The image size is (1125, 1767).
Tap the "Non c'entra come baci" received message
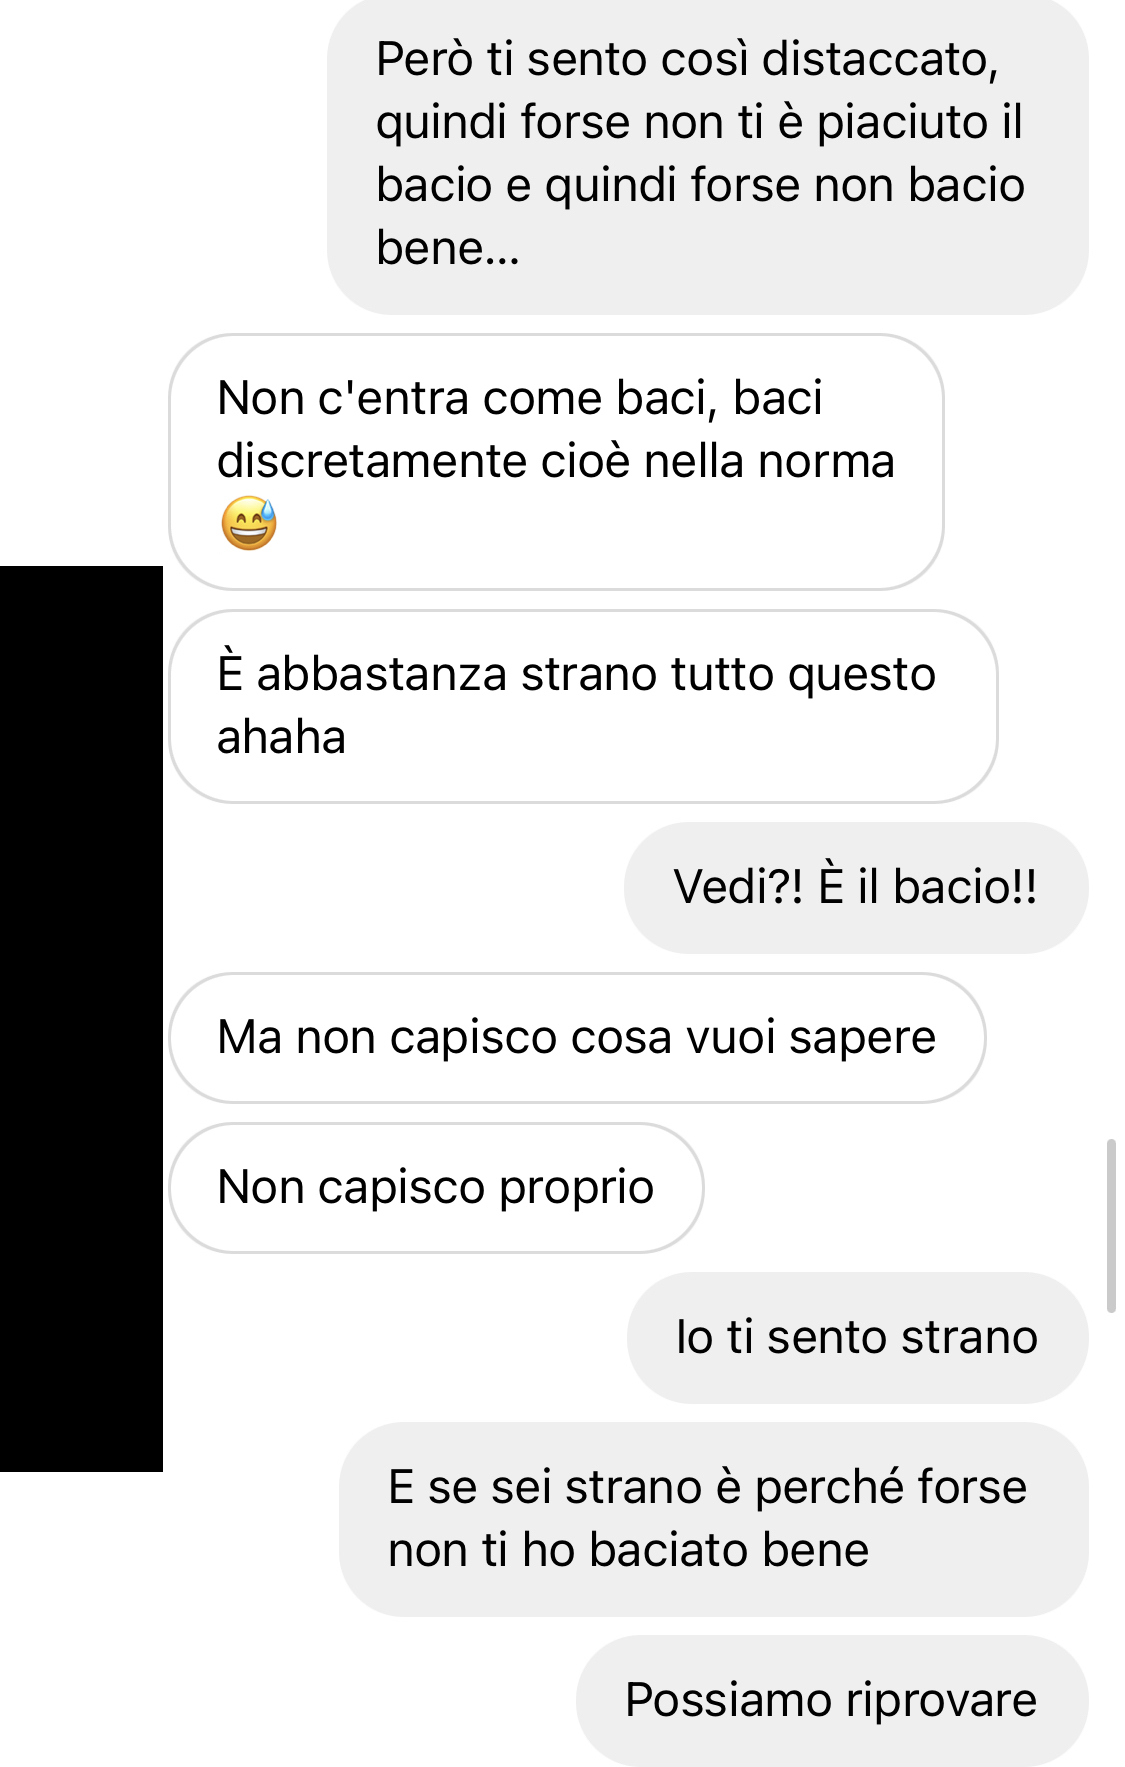point(556,461)
